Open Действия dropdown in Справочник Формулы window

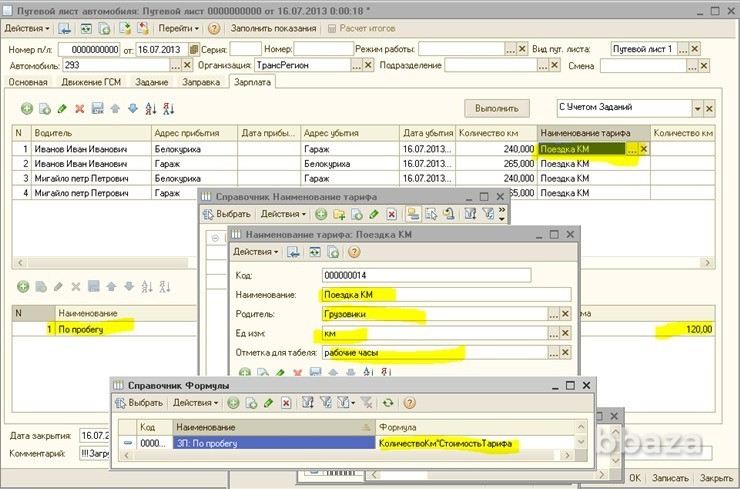tap(194, 402)
